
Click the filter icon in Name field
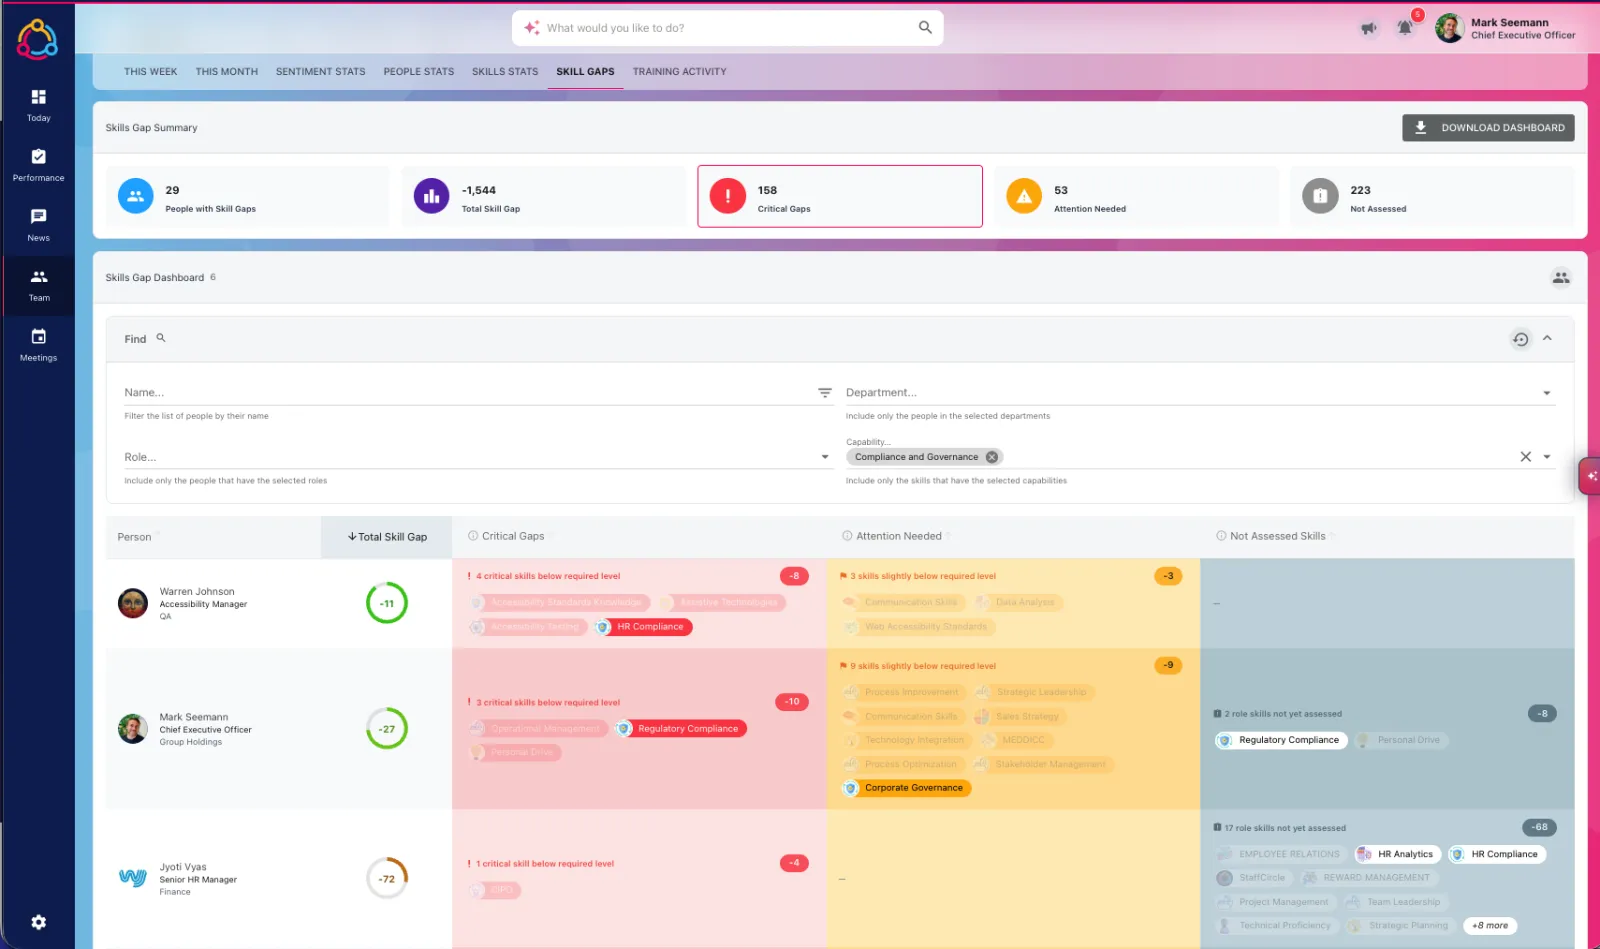(x=825, y=393)
